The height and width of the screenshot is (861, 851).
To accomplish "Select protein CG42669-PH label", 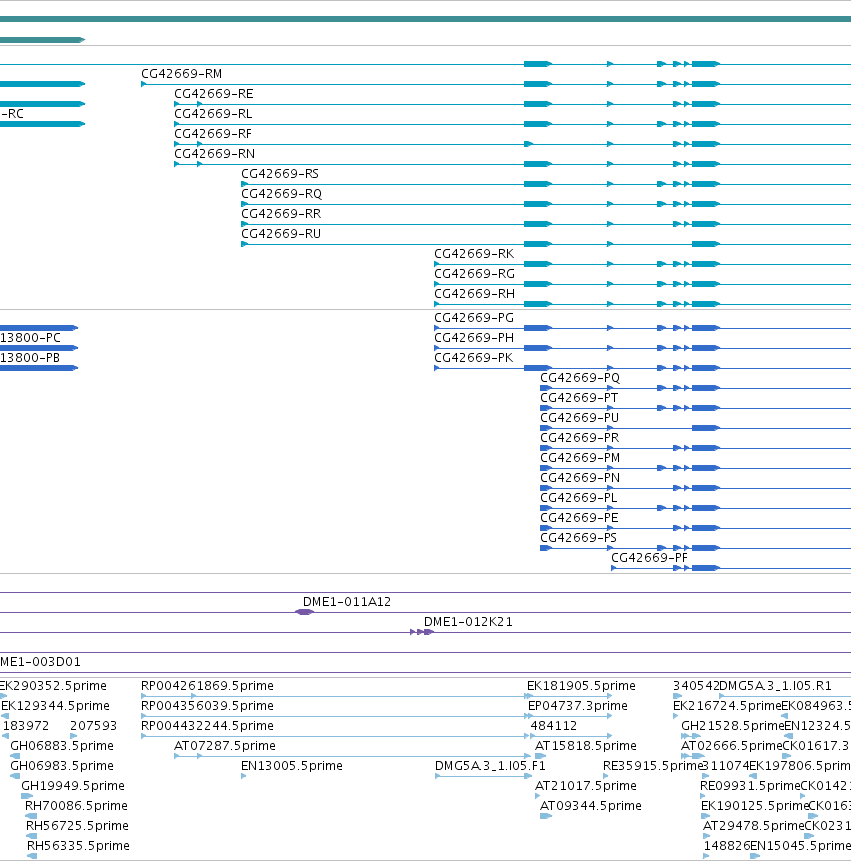I will coord(474,338).
